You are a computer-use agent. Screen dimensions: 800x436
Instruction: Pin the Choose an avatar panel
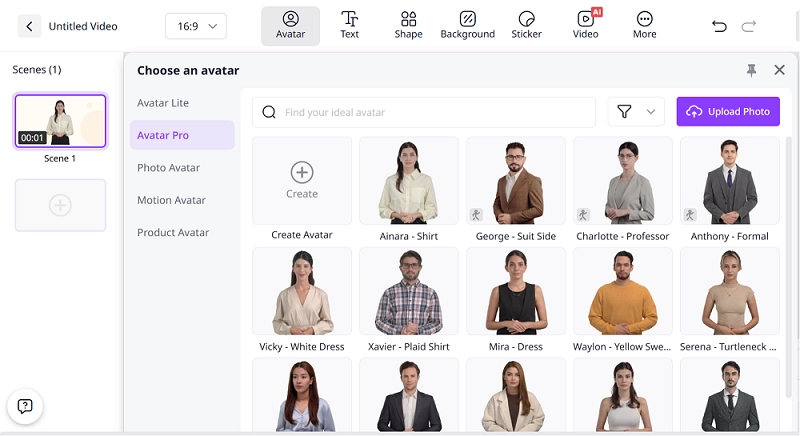pyautogui.click(x=751, y=70)
